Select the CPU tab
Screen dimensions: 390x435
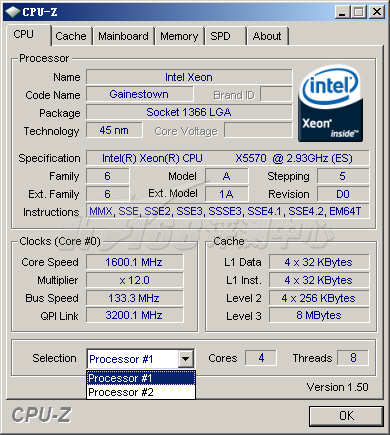pyautogui.click(x=28, y=35)
